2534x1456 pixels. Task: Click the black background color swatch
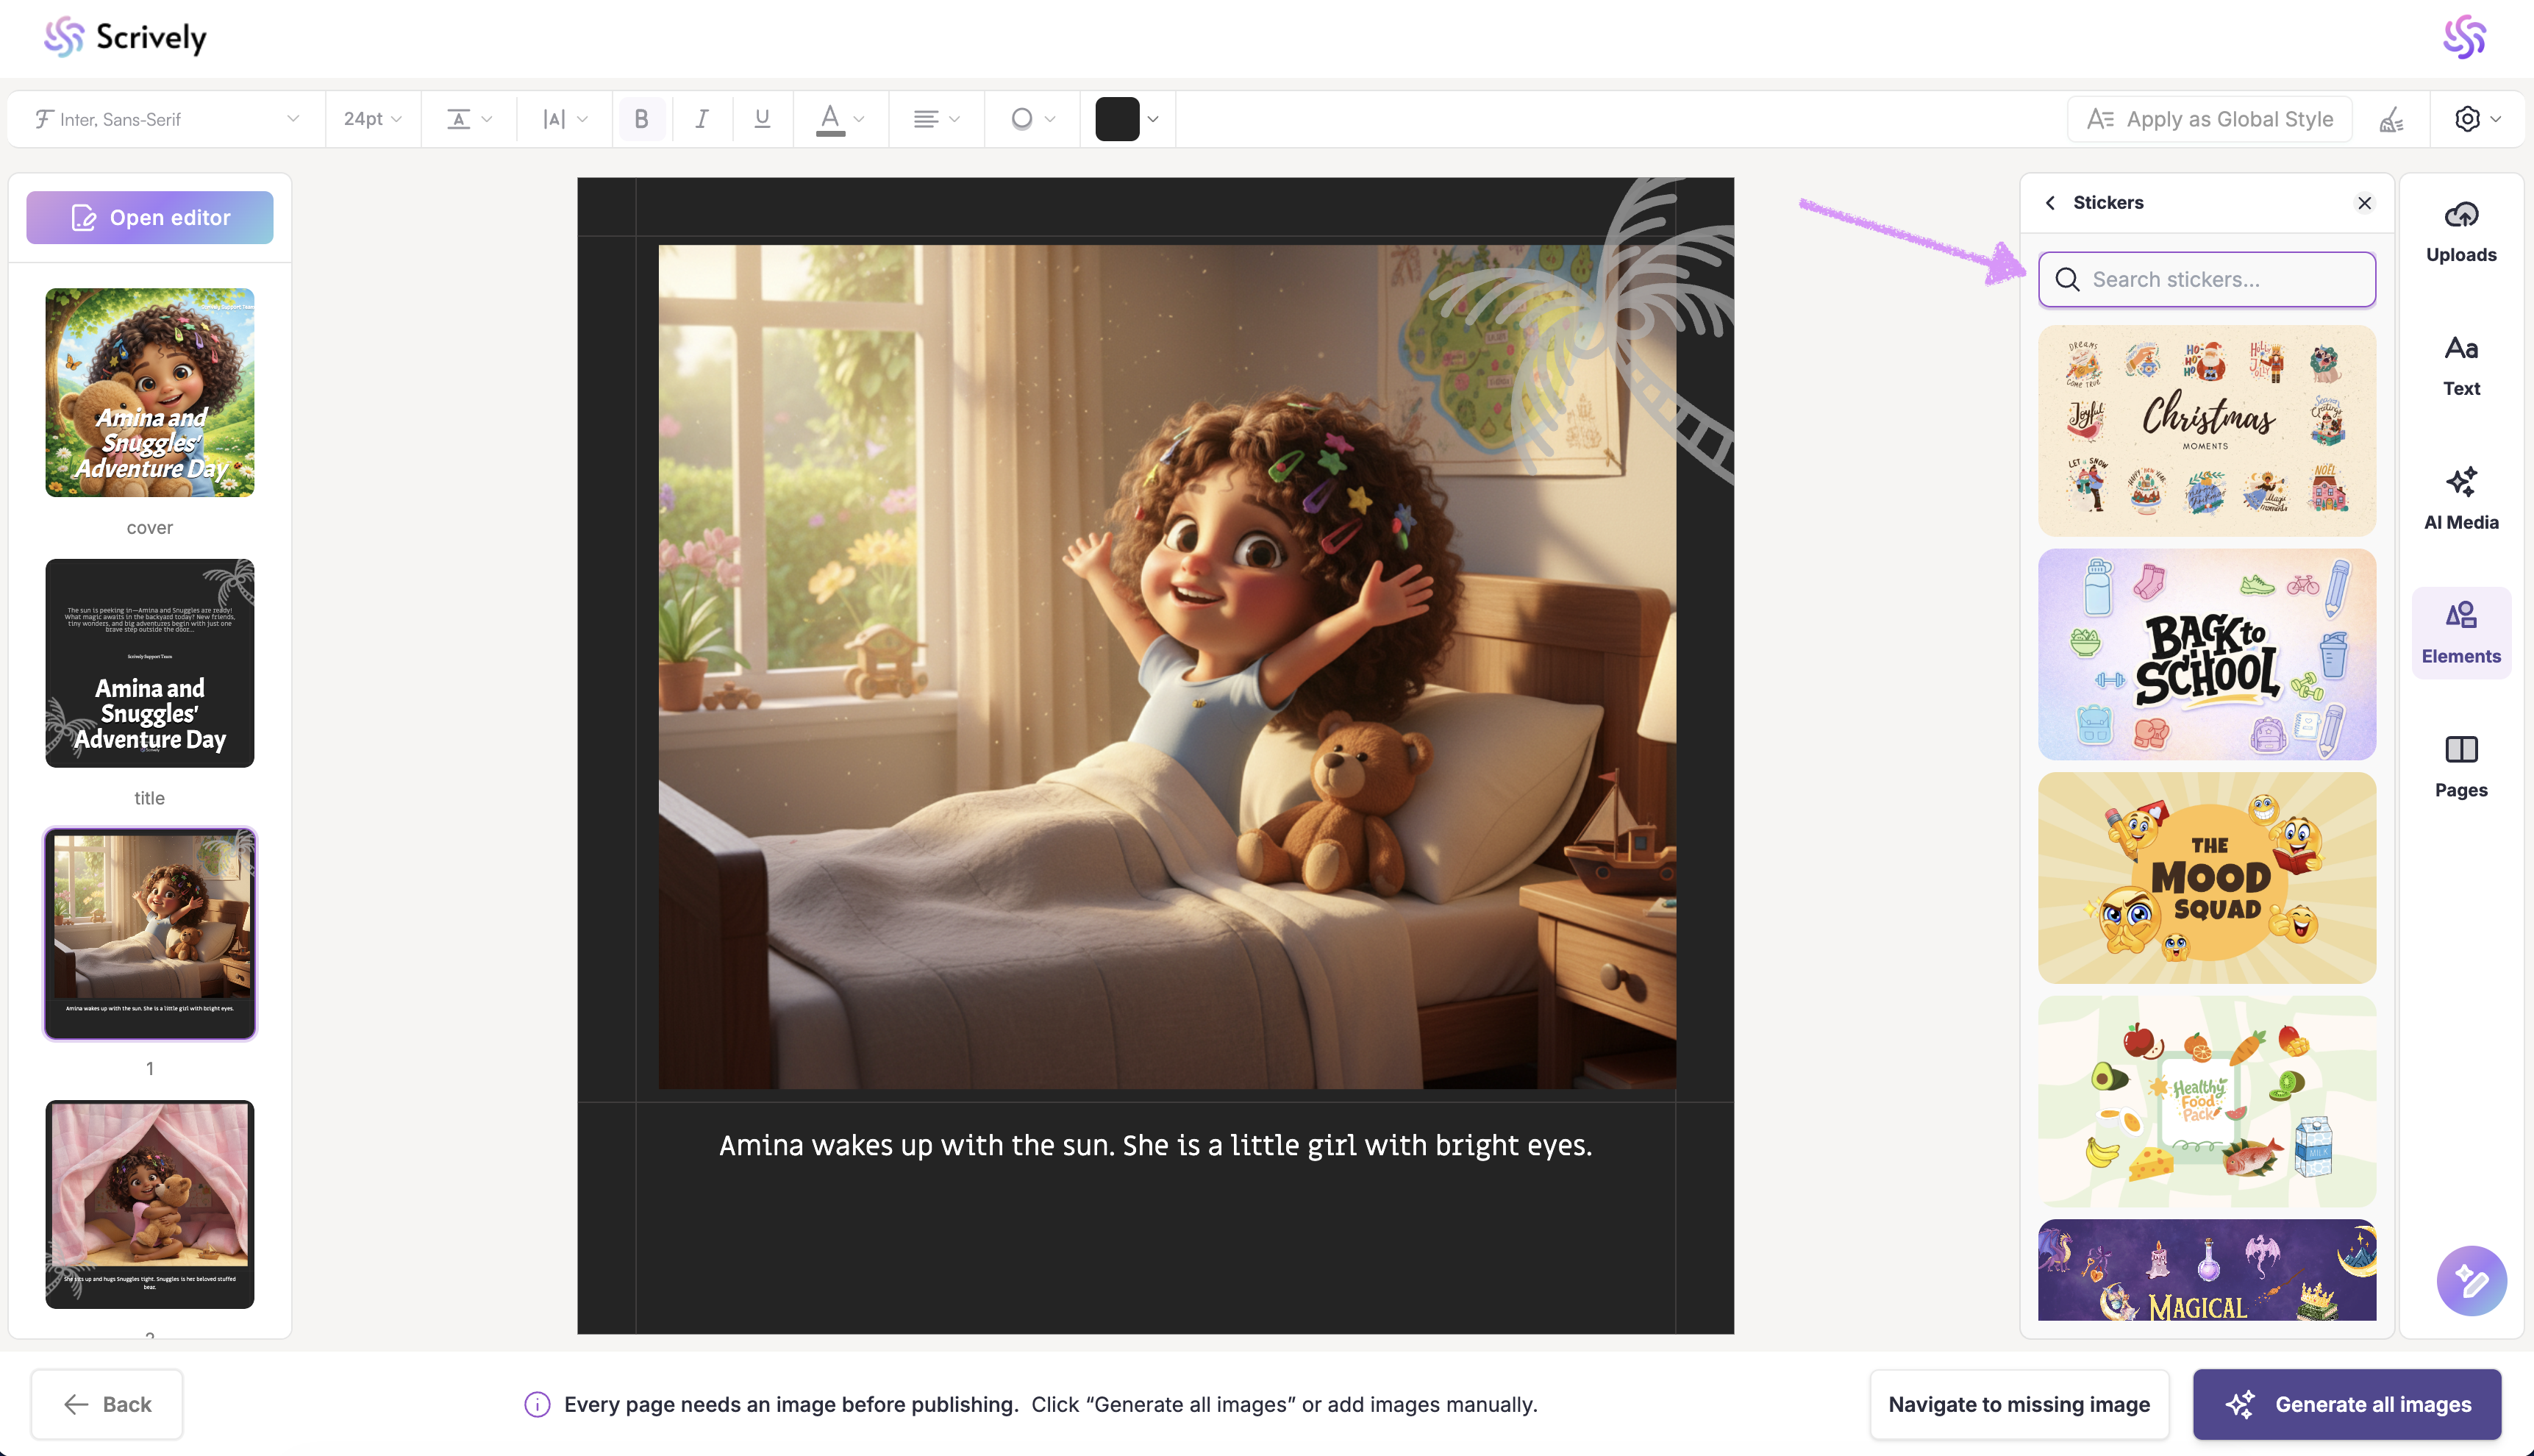[x=1117, y=119]
